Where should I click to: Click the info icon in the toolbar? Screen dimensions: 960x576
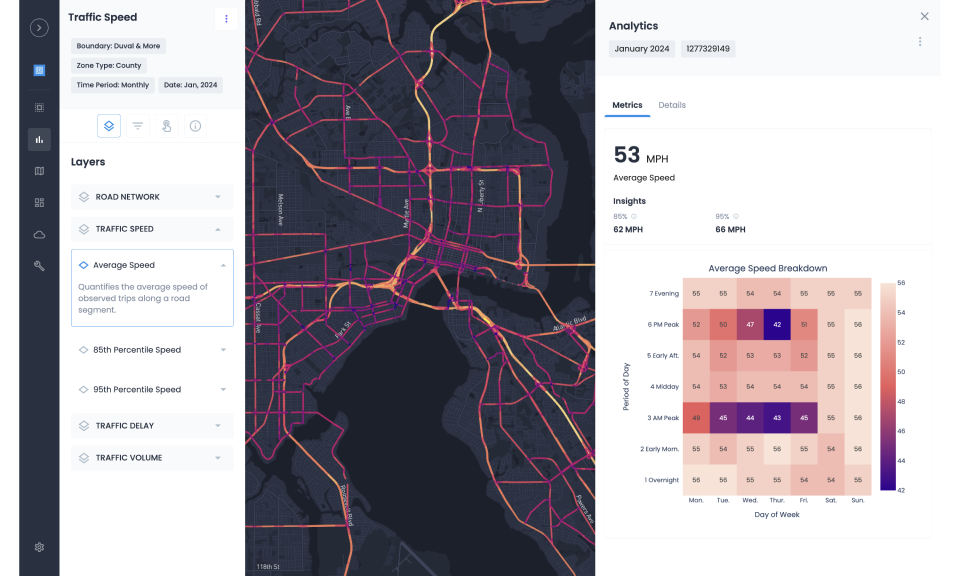tap(195, 126)
